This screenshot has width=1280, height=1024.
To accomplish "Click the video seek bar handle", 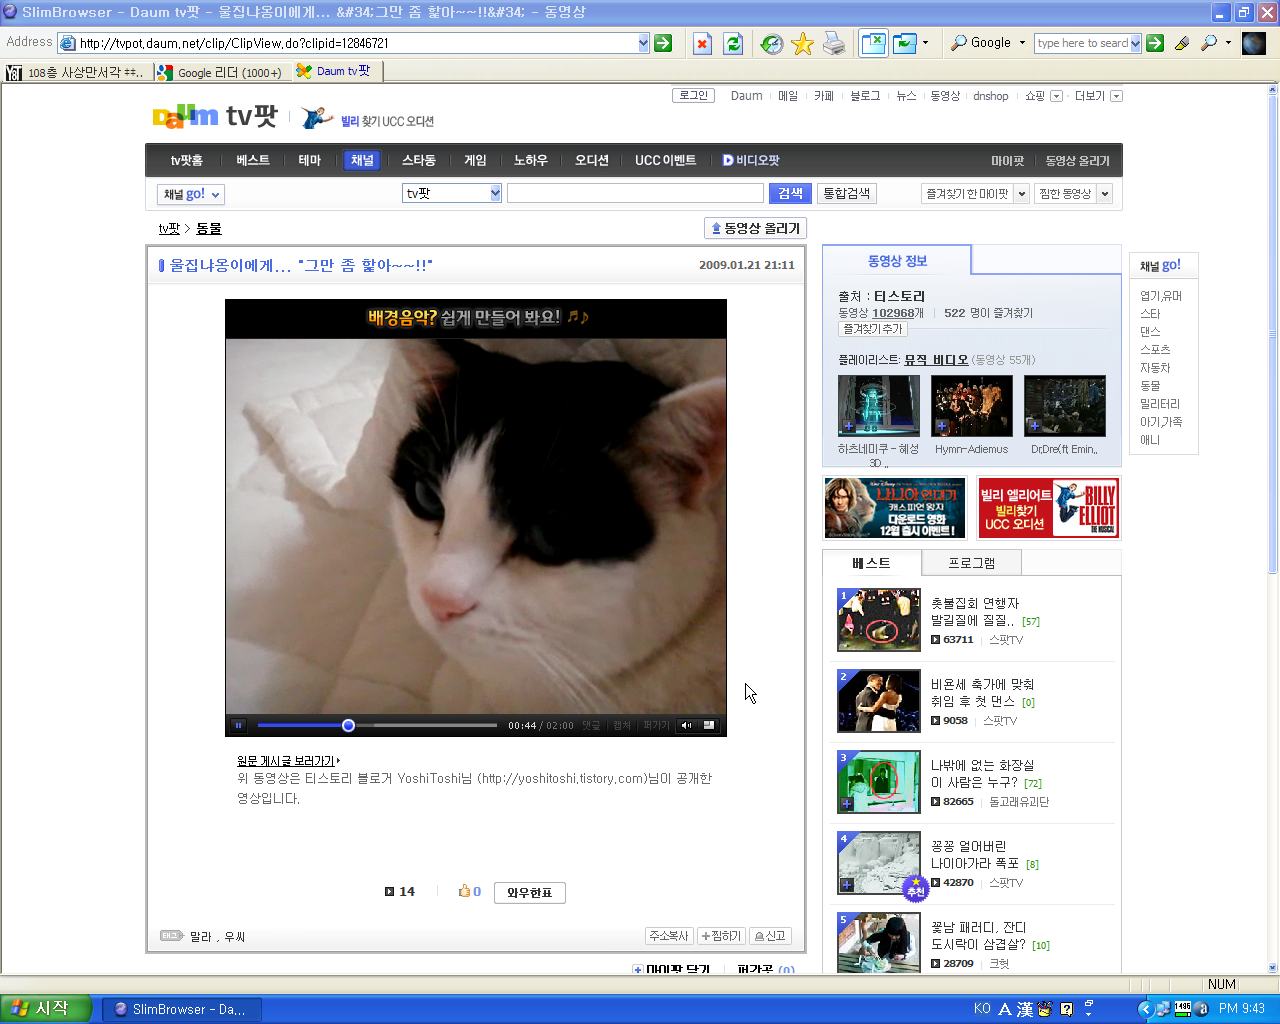I will click(x=348, y=725).
